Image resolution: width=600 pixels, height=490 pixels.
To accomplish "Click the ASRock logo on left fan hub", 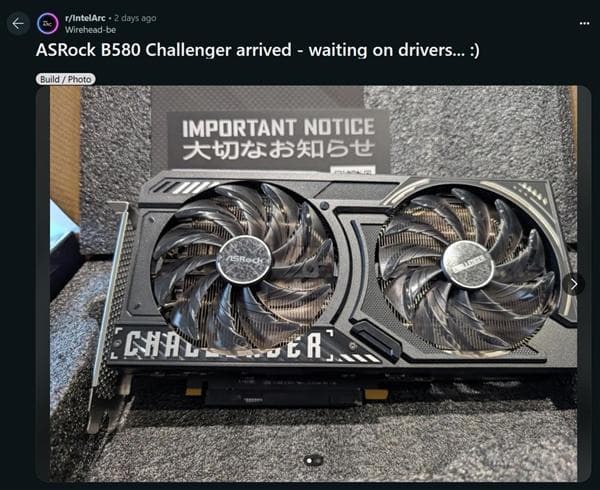I will (x=244, y=260).
